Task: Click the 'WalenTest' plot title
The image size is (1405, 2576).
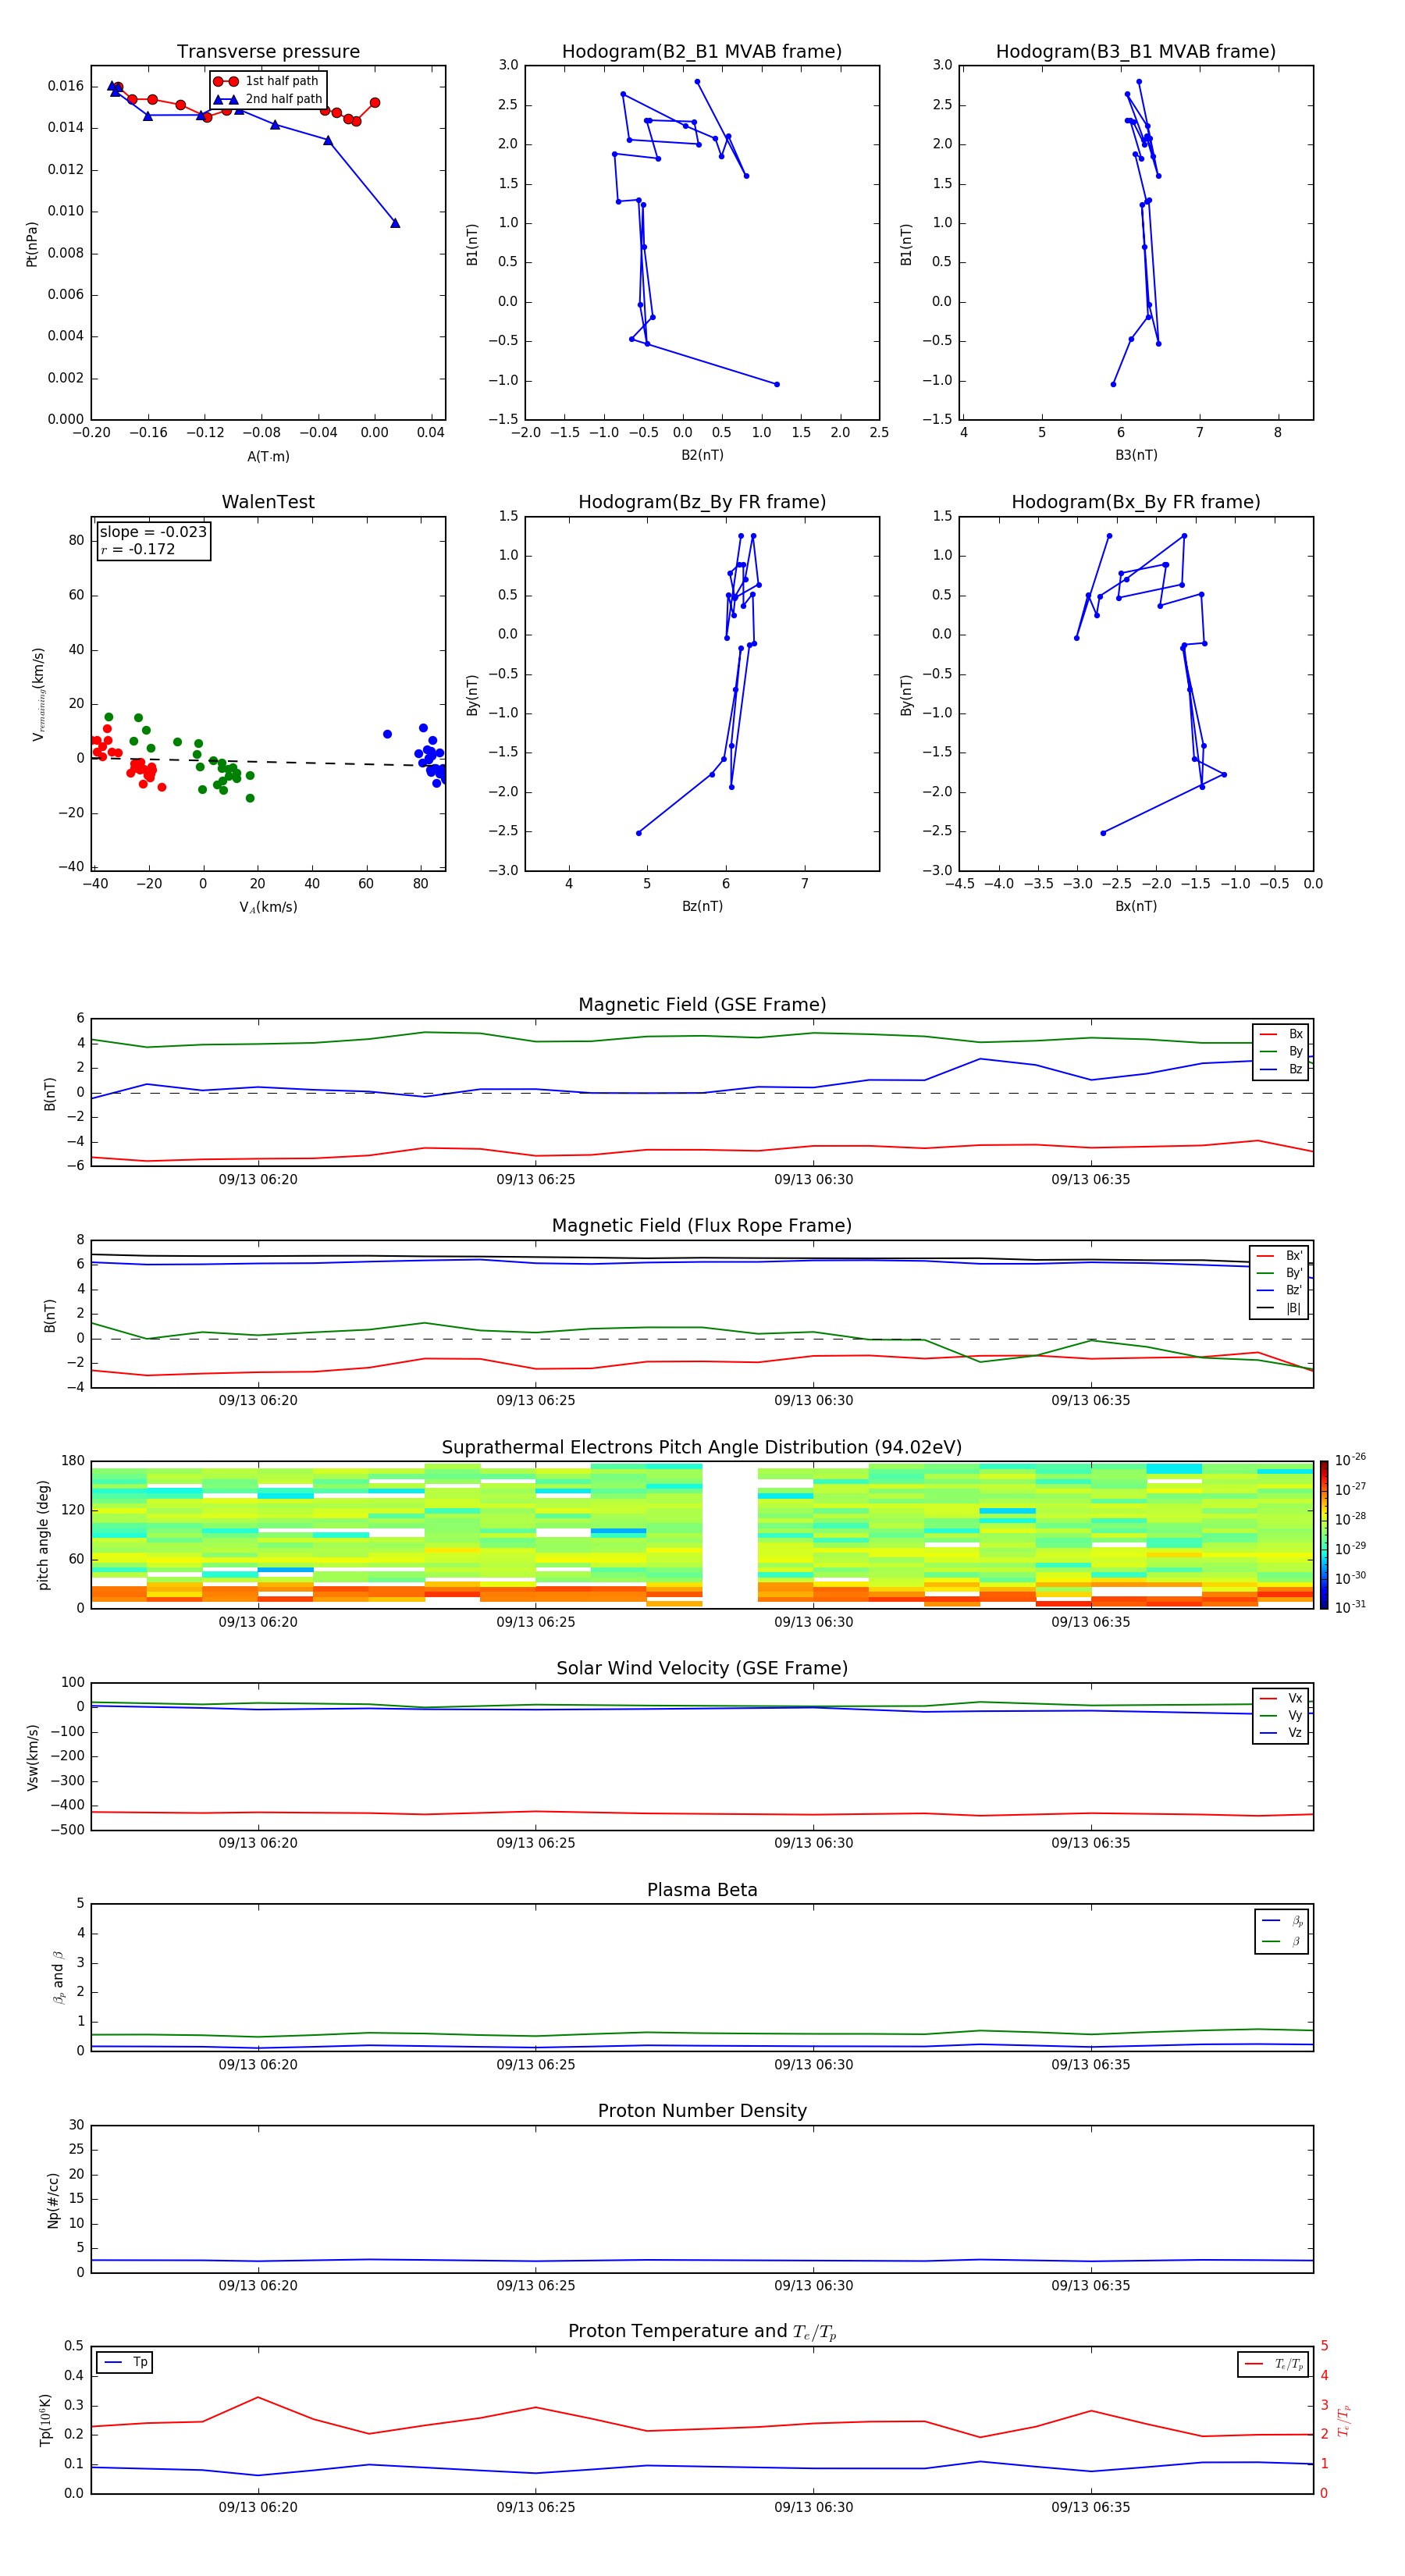Action: coord(268,502)
